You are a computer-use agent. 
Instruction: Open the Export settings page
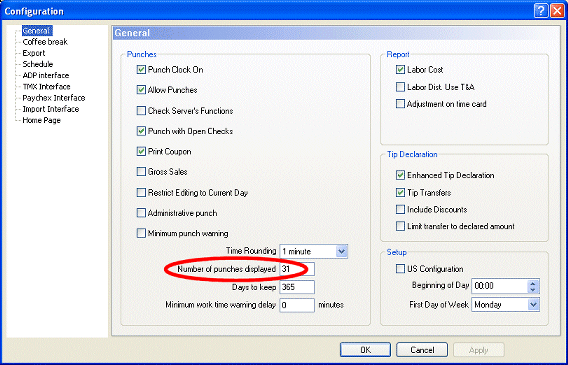coord(34,53)
